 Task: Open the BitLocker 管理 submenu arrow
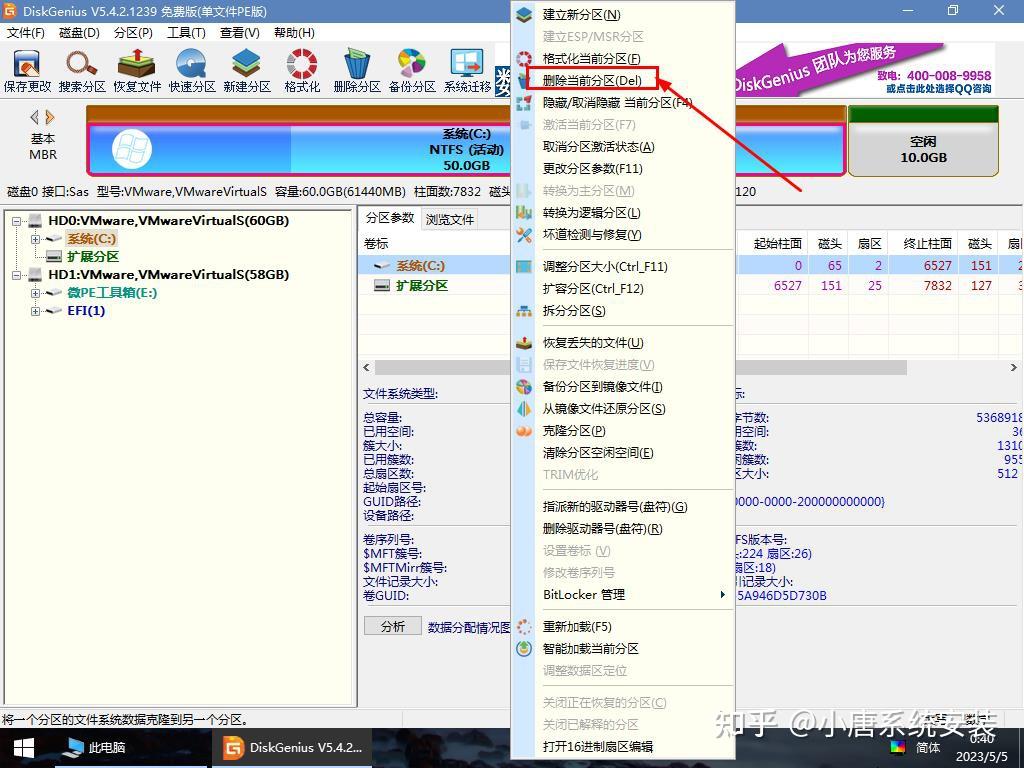[722, 594]
